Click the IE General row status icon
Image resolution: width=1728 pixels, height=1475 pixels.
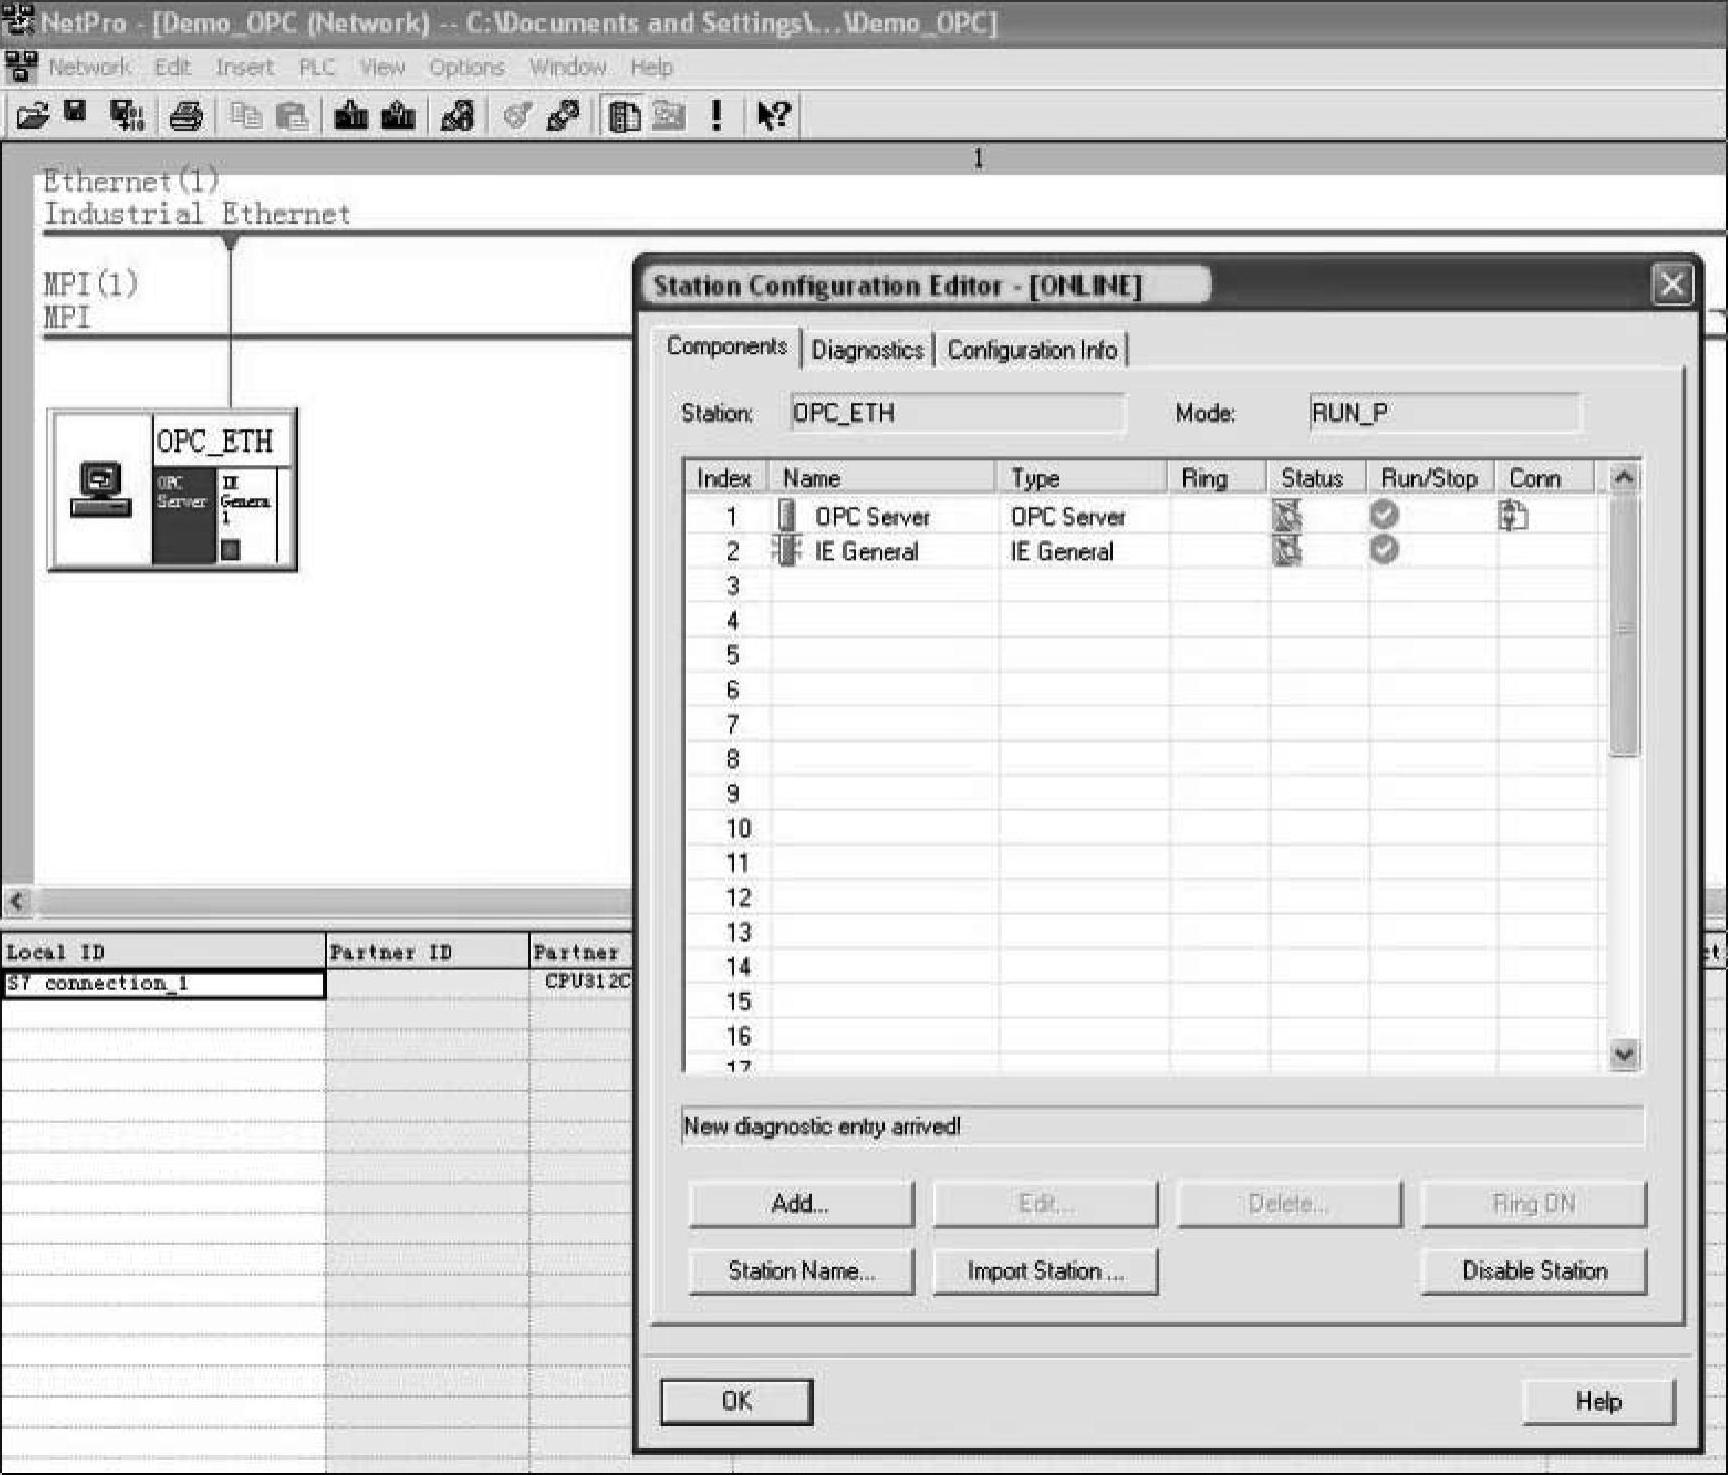(x=1287, y=550)
